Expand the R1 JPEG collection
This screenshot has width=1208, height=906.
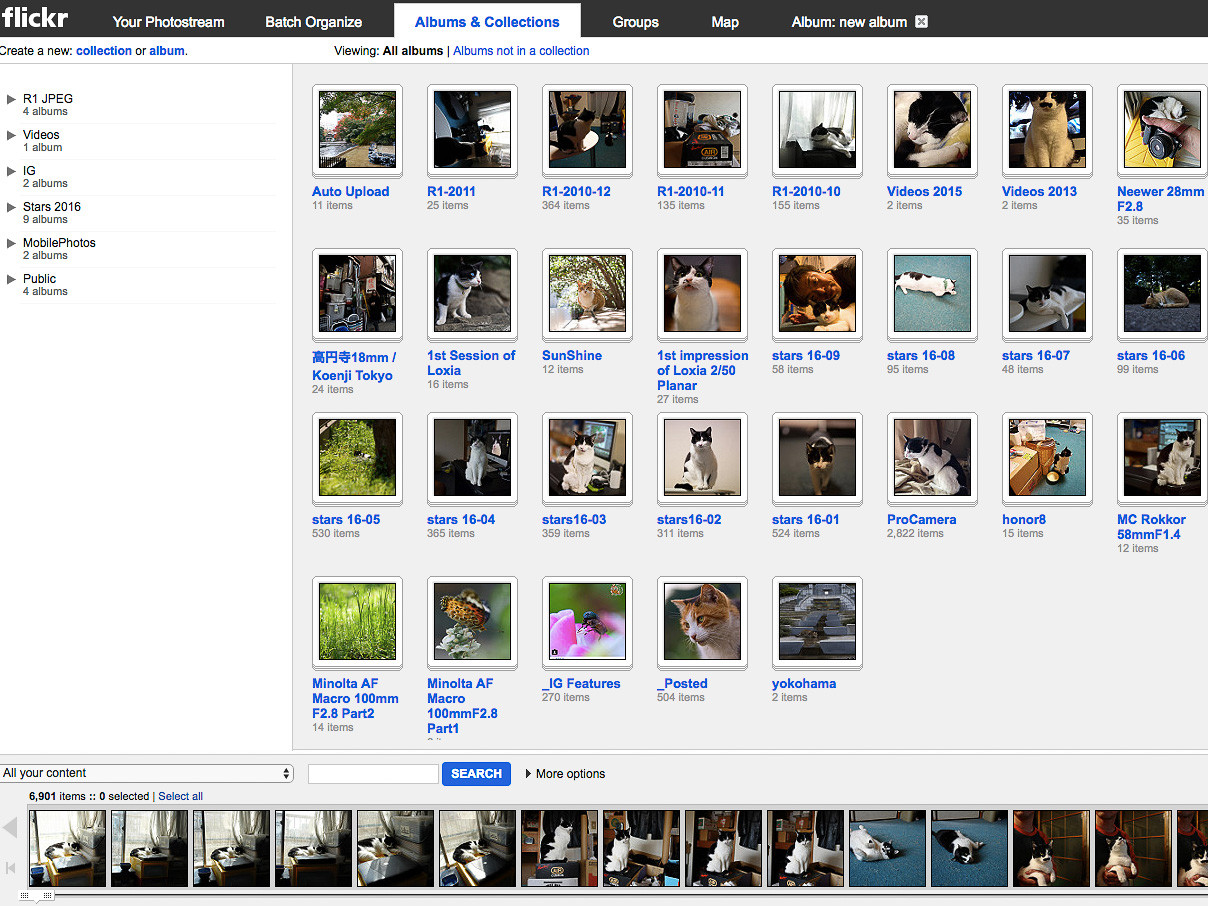pos(12,98)
